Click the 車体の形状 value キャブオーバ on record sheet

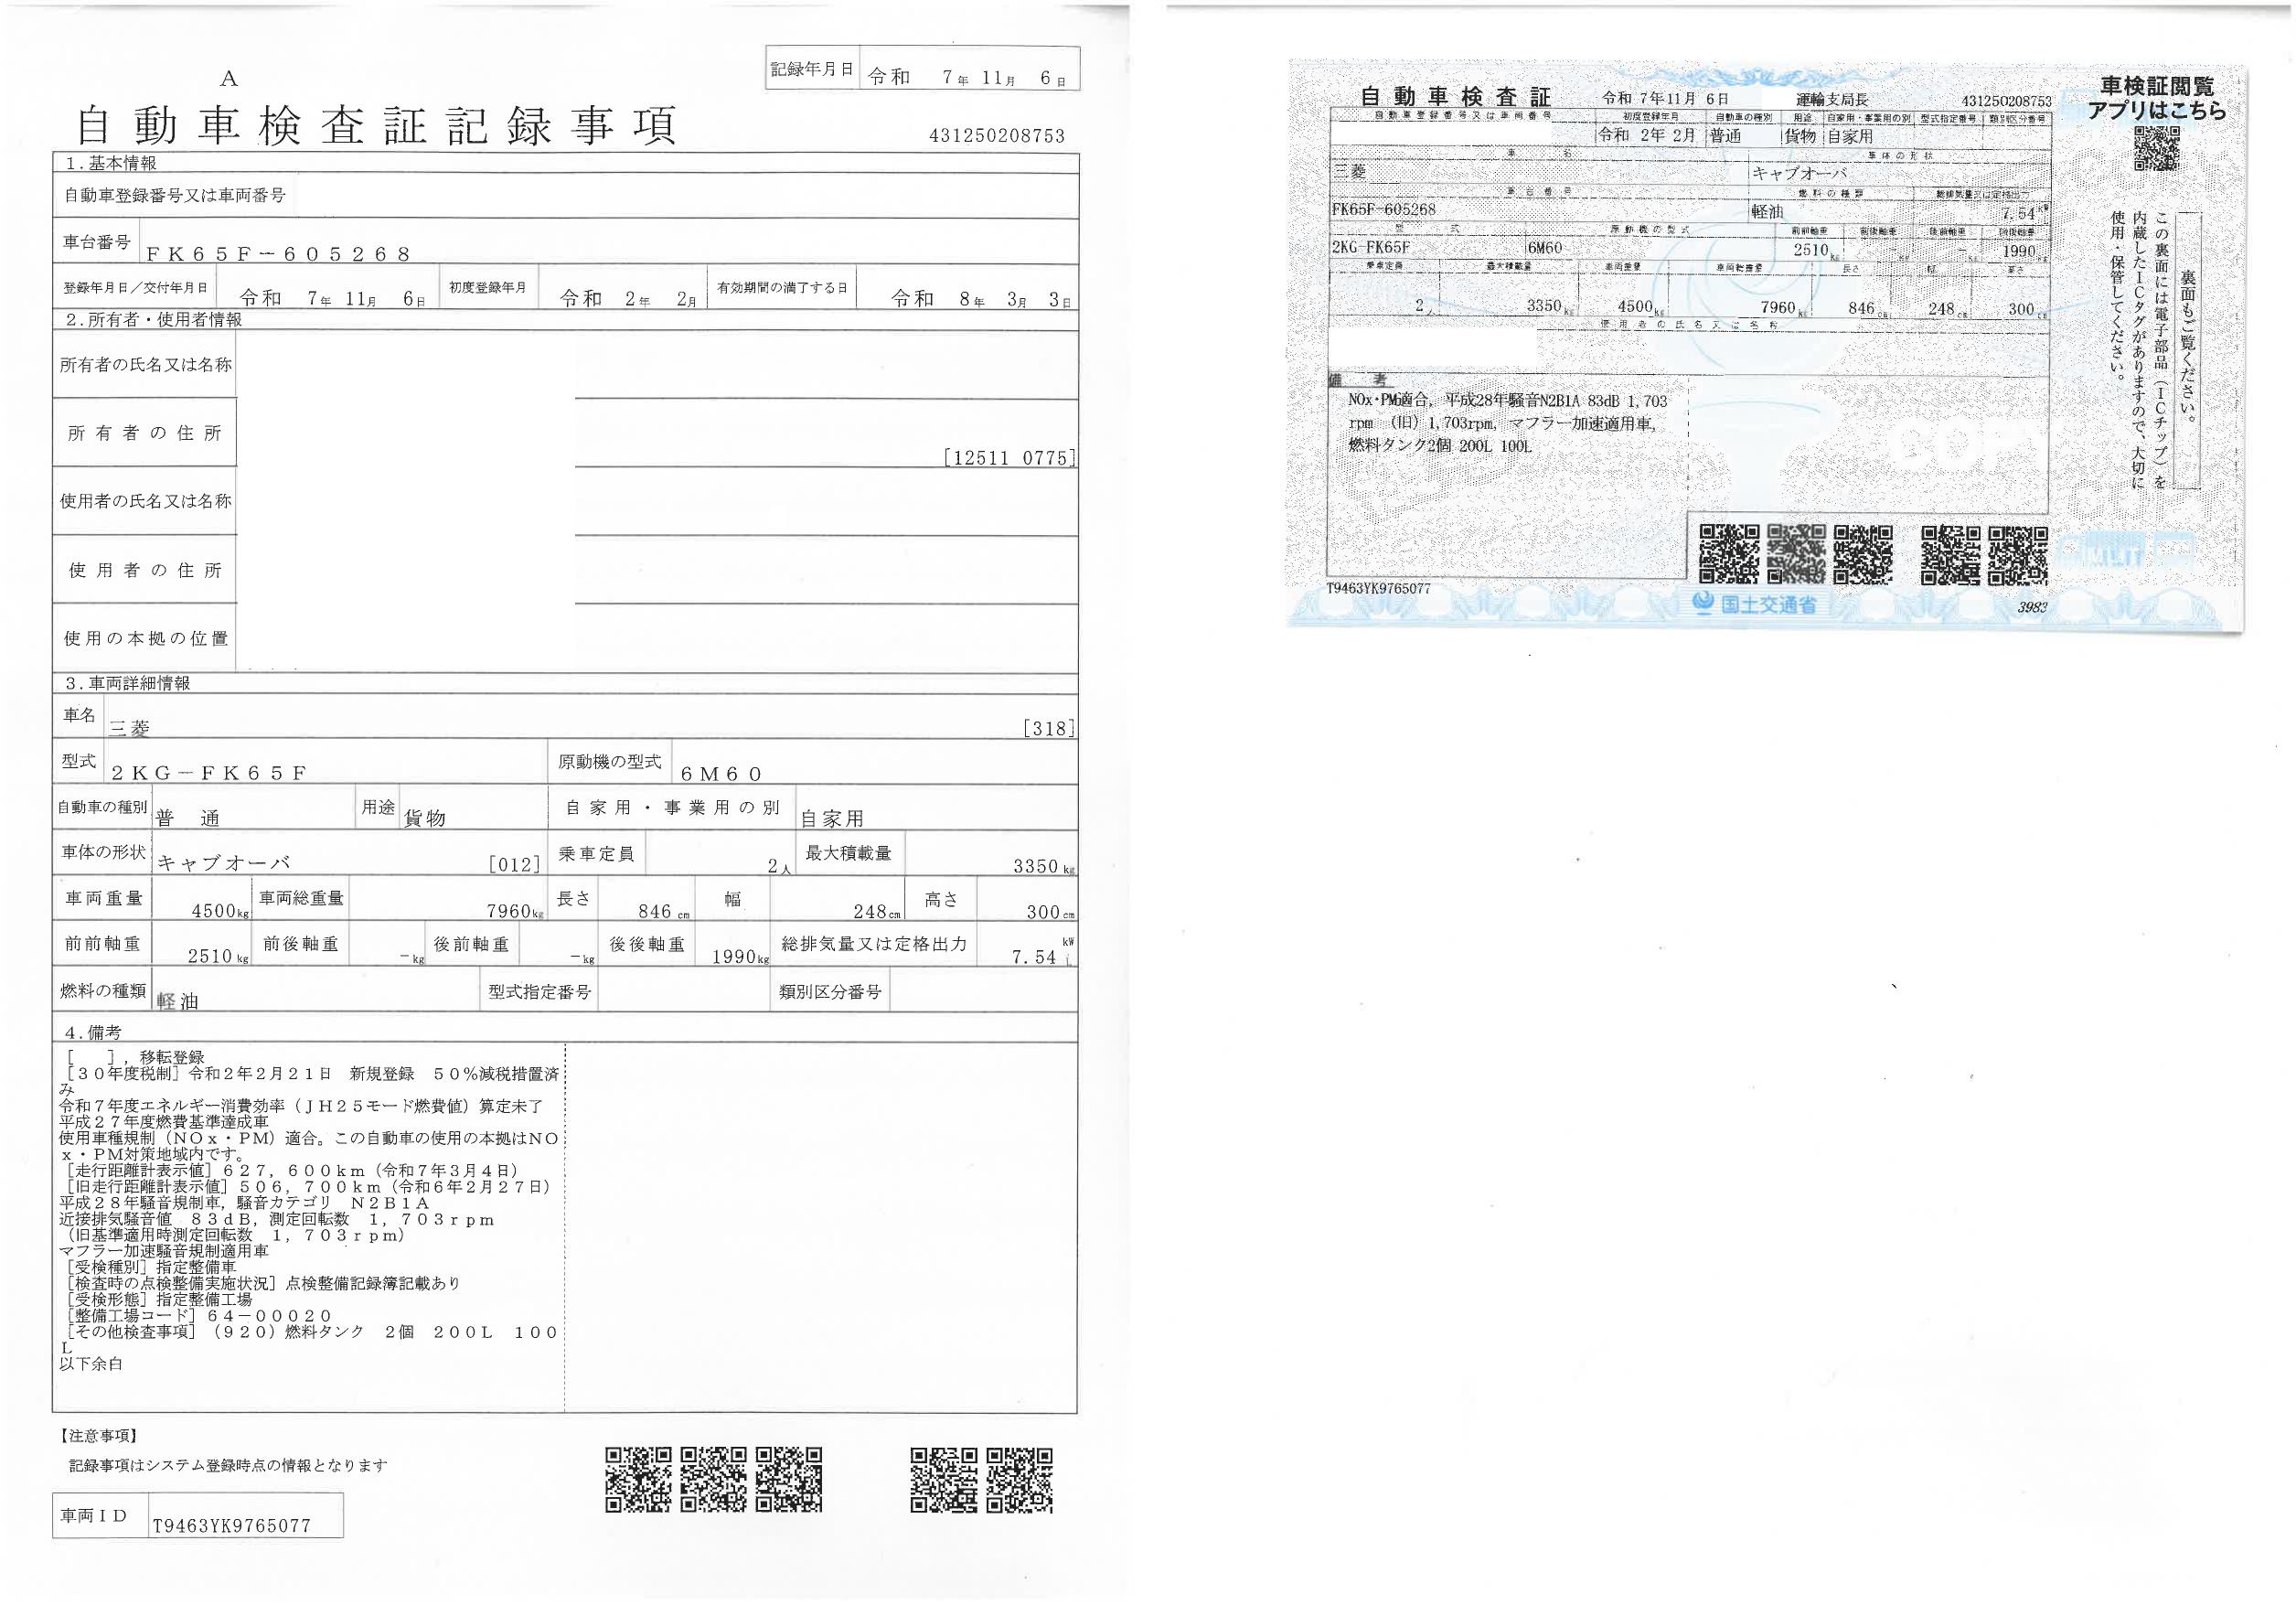(x=224, y=862)
